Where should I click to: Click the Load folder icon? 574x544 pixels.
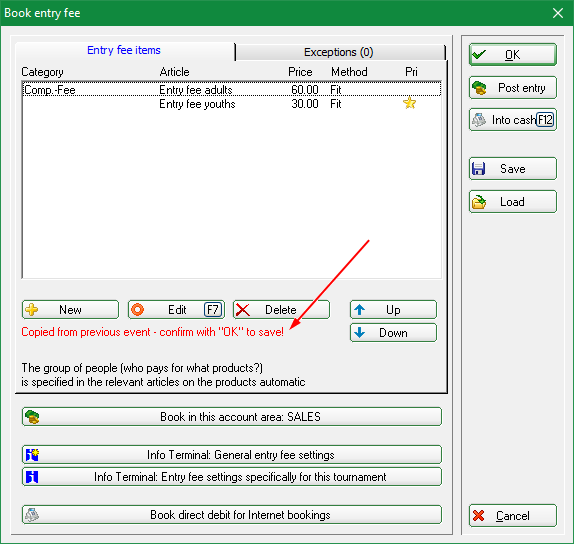pyautogui.click(x=479, y=202)
